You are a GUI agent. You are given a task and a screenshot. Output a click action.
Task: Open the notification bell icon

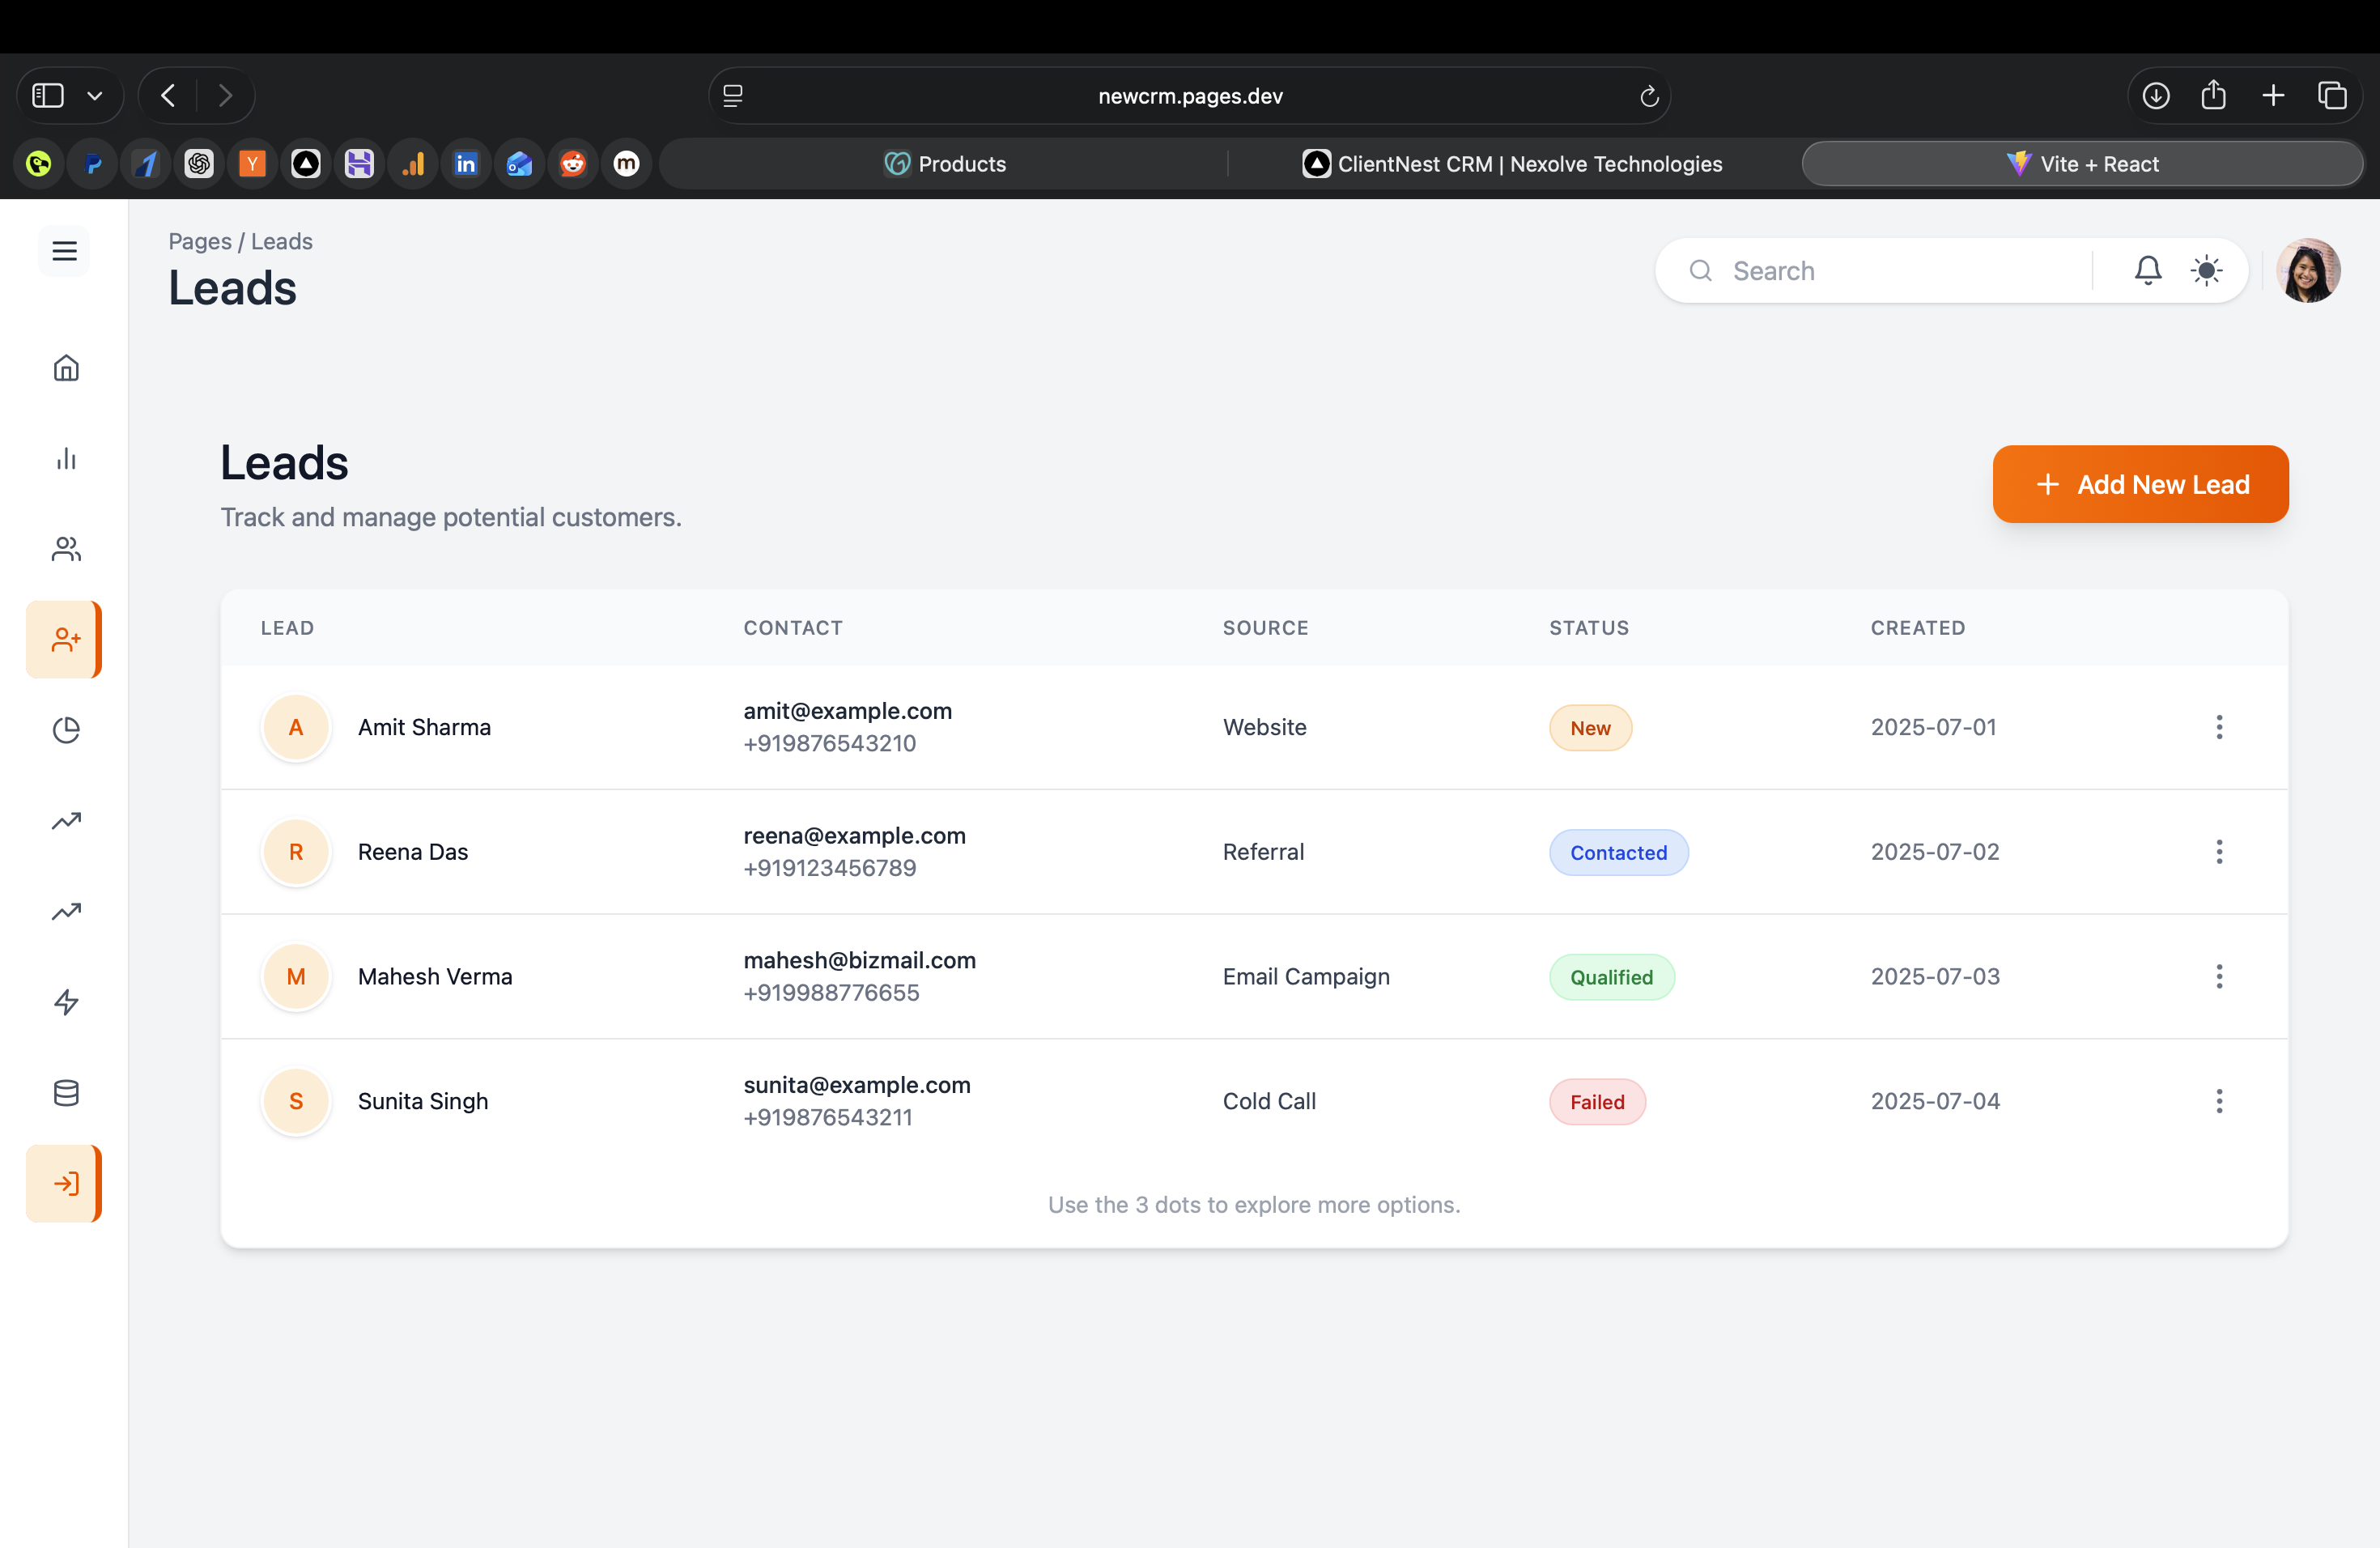(x=2147, y=270)
